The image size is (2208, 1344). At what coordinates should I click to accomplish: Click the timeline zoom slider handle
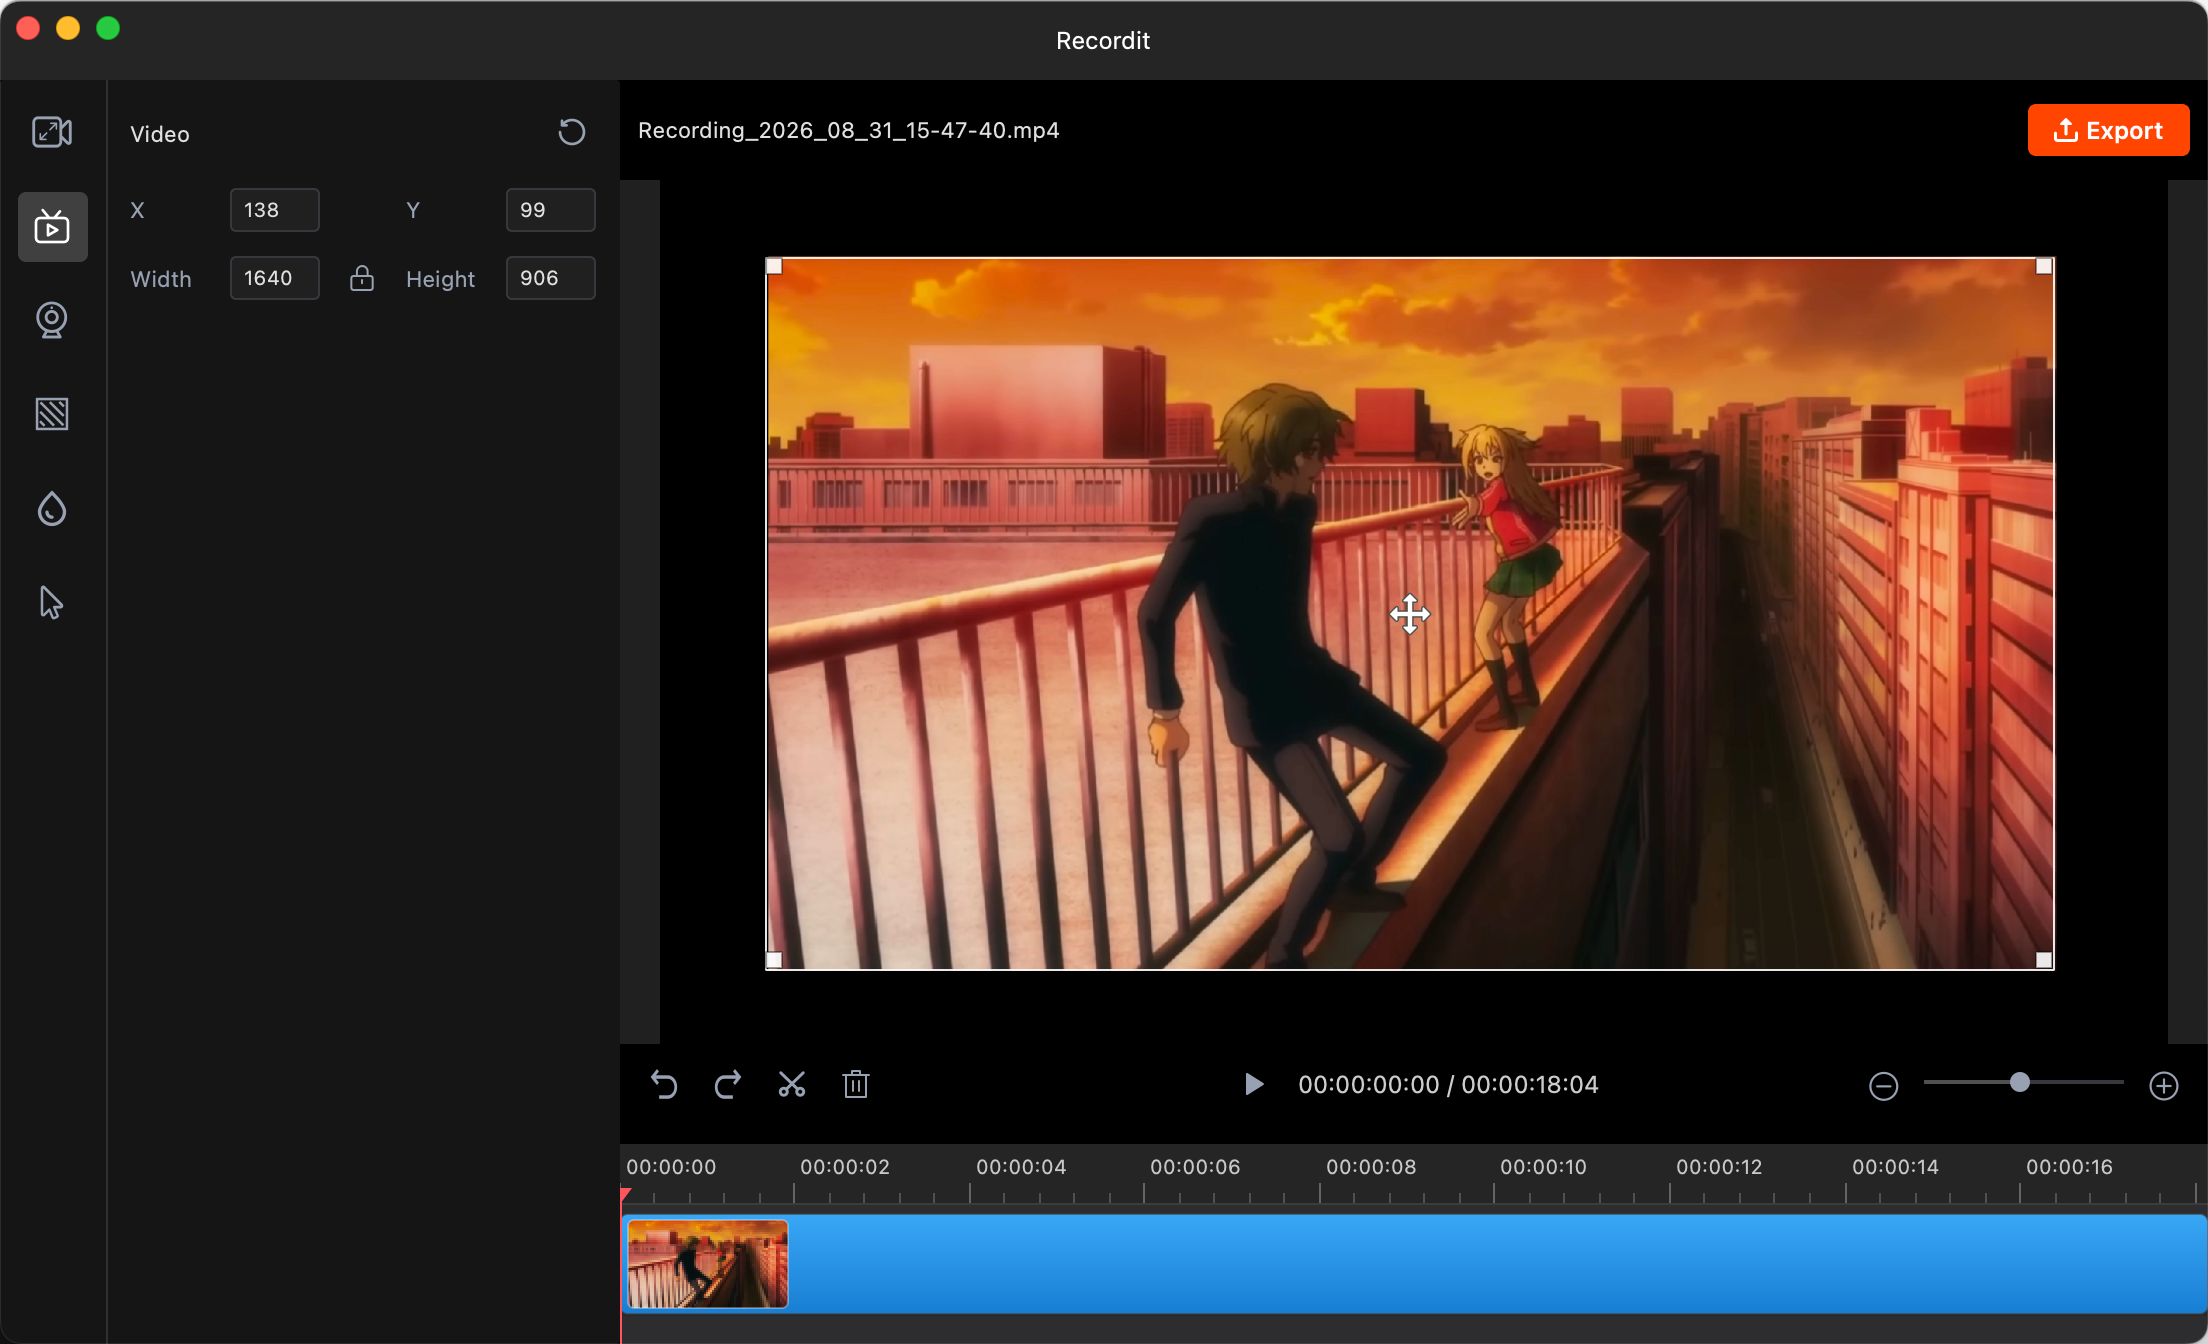(2020, 1082)
